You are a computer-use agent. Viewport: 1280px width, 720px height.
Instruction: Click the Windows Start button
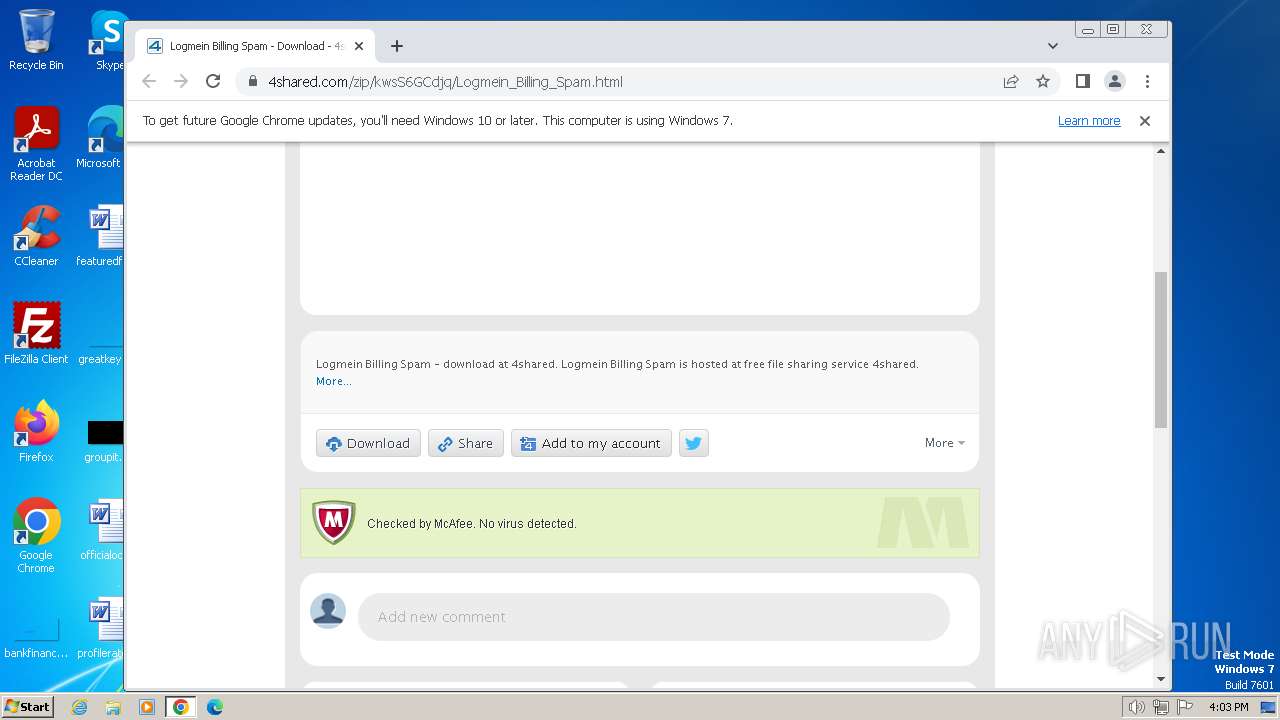coord(27,707)
